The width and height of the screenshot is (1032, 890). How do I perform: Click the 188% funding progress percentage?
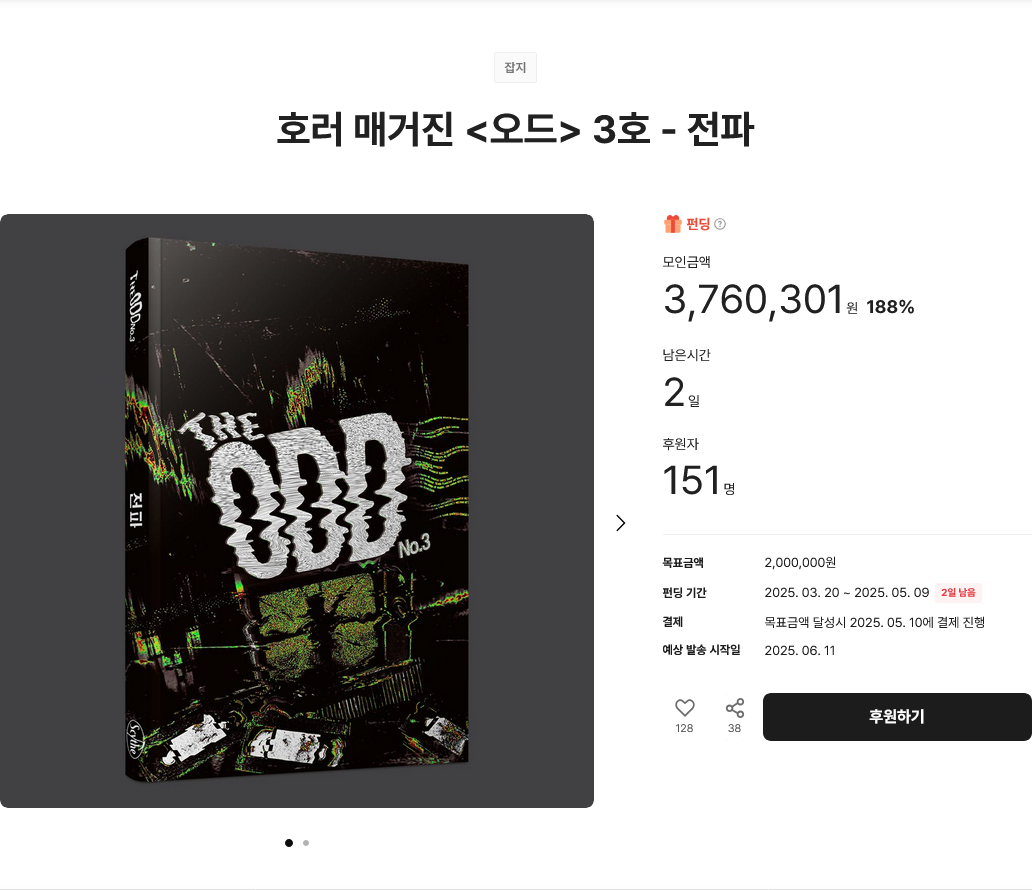890,307
